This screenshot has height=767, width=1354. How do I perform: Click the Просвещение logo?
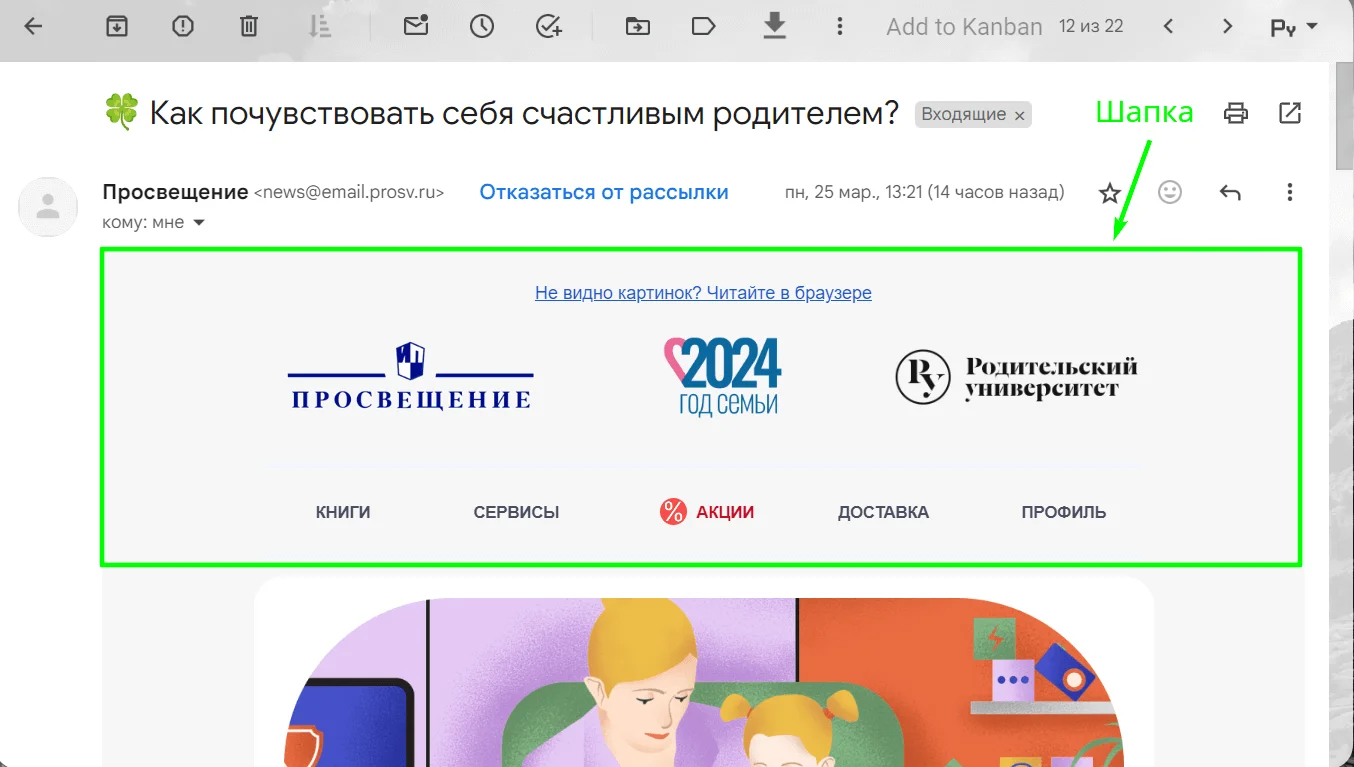click(x=411, y=377)
